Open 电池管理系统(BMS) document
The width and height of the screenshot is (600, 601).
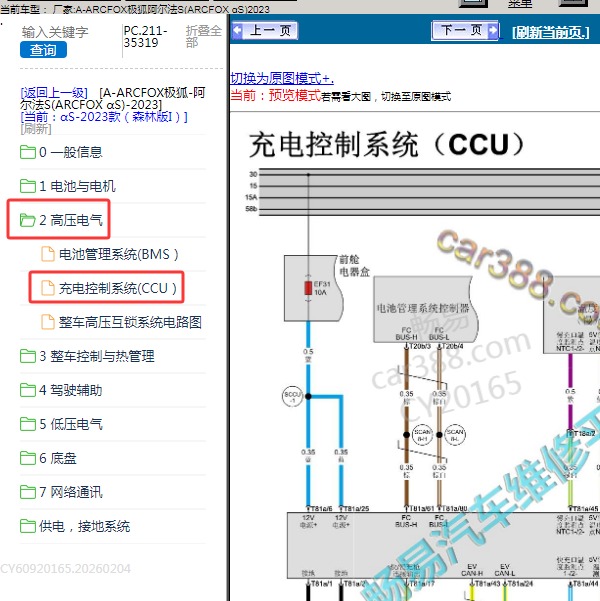coord(118,254)
